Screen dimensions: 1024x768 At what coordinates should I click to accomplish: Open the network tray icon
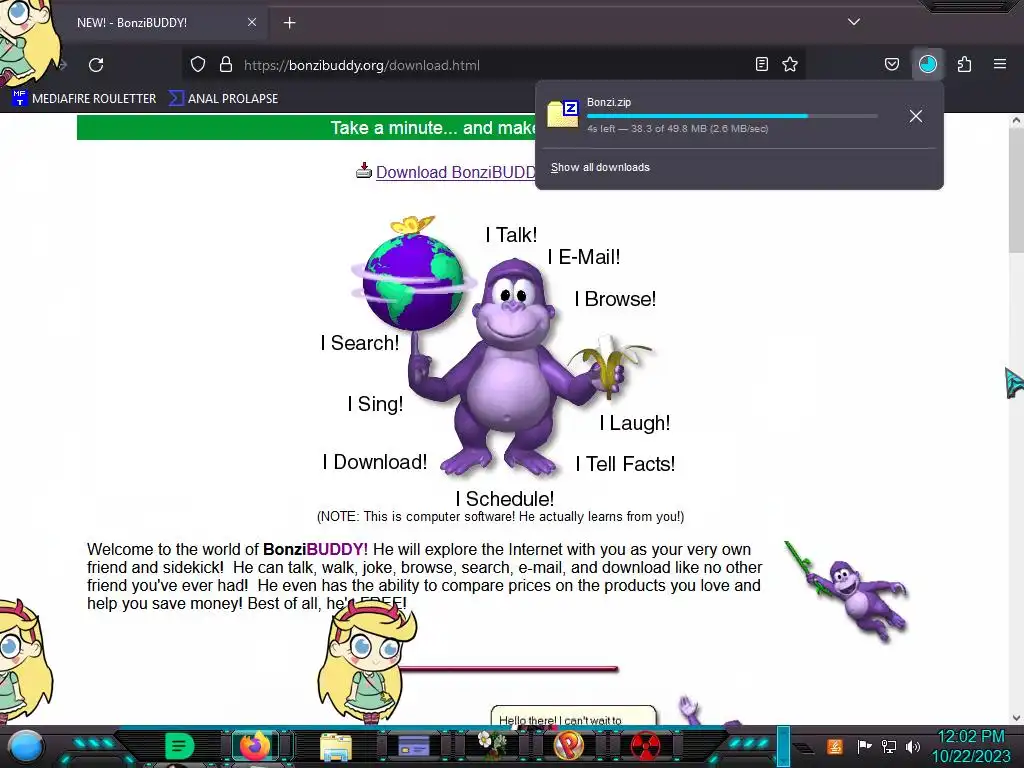[889, 746]
